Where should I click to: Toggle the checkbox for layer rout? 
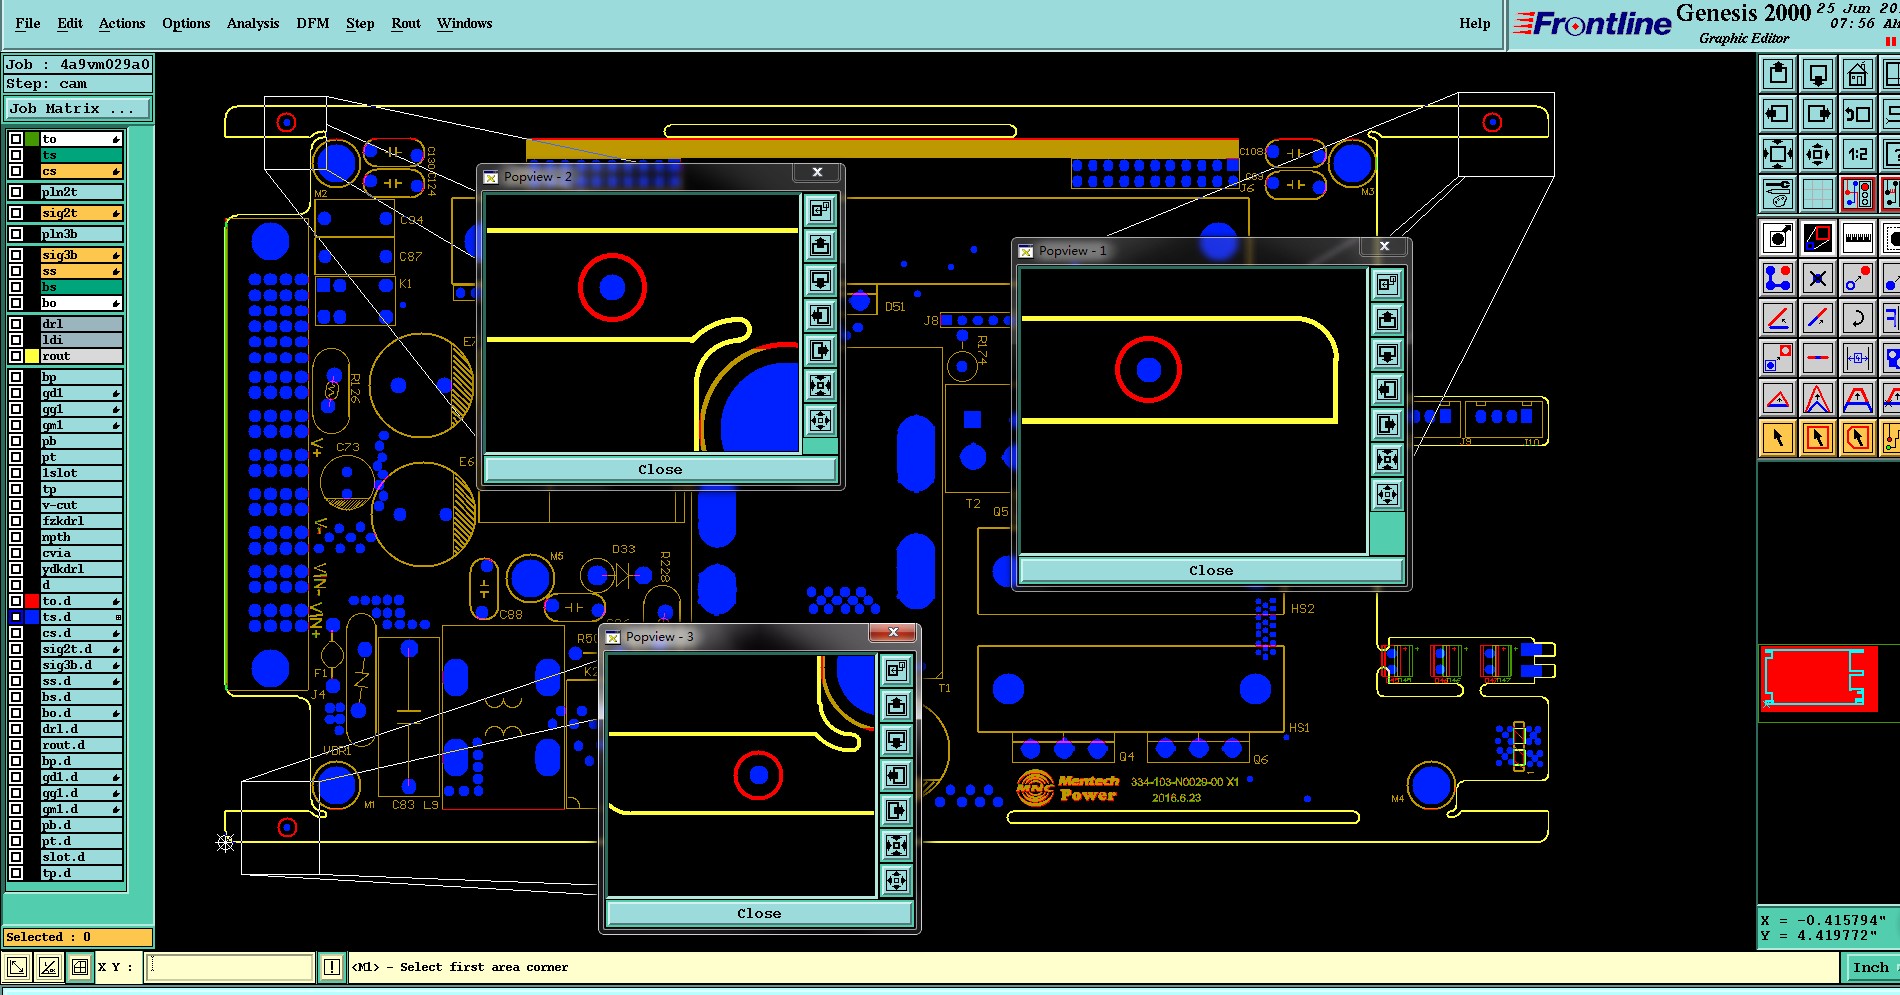pyautogui.click(x=16, y=356)
